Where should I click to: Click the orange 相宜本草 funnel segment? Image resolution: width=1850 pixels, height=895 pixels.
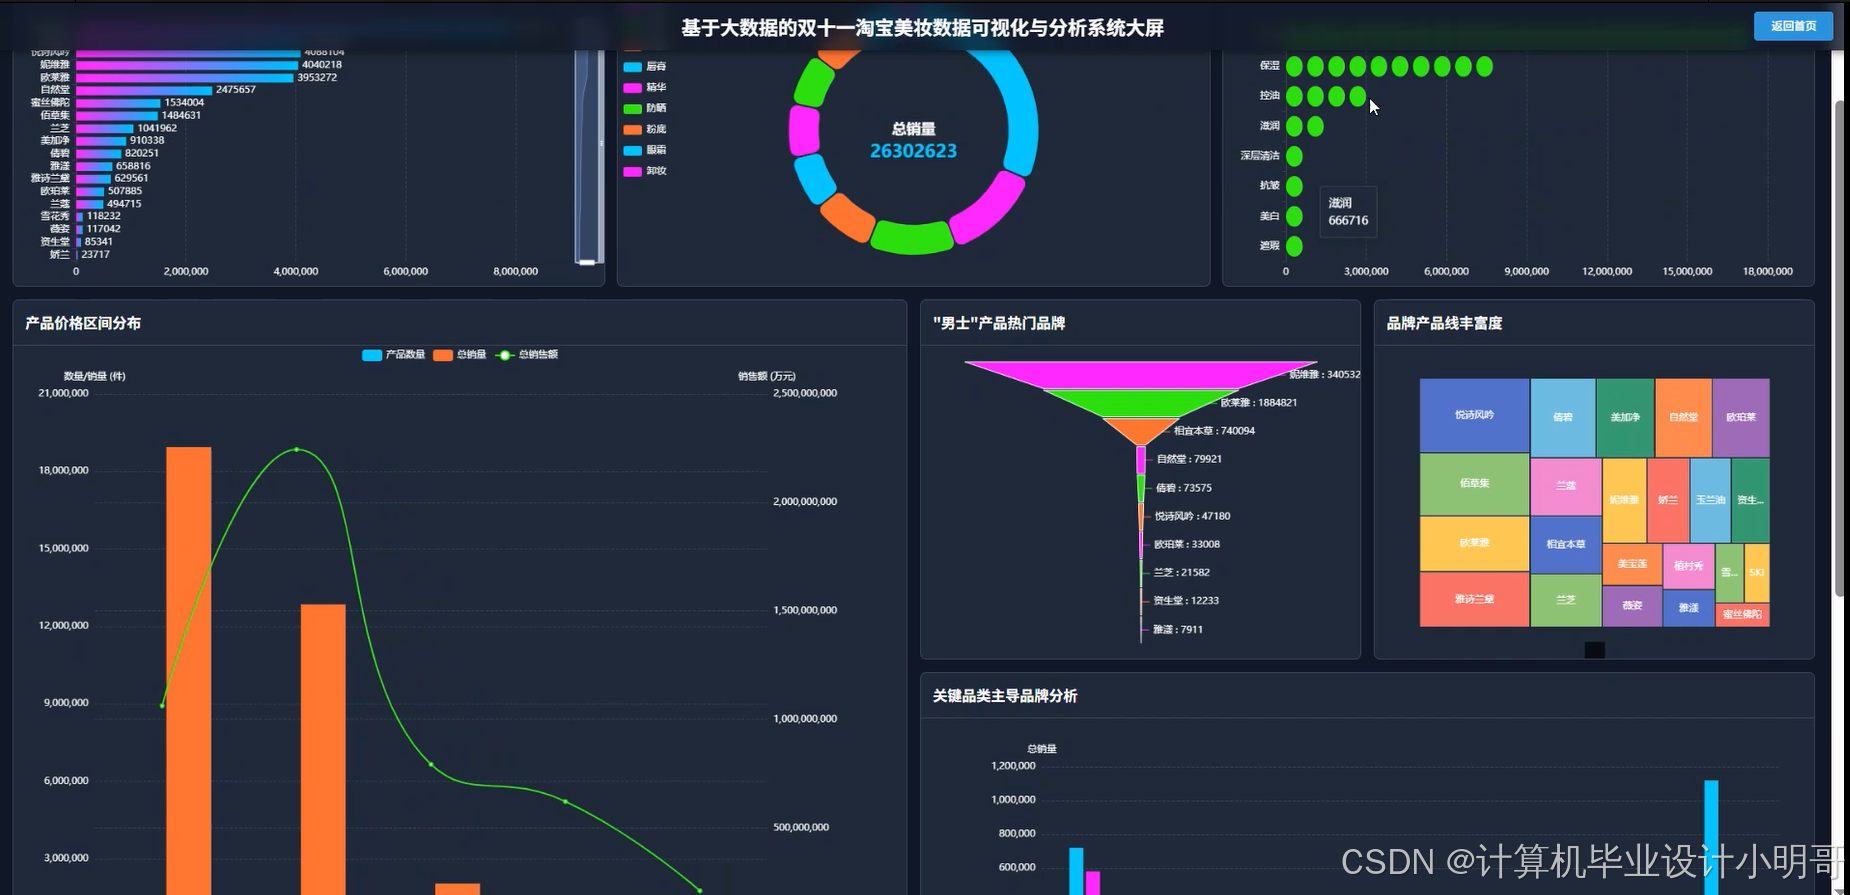click(1141, 431)
